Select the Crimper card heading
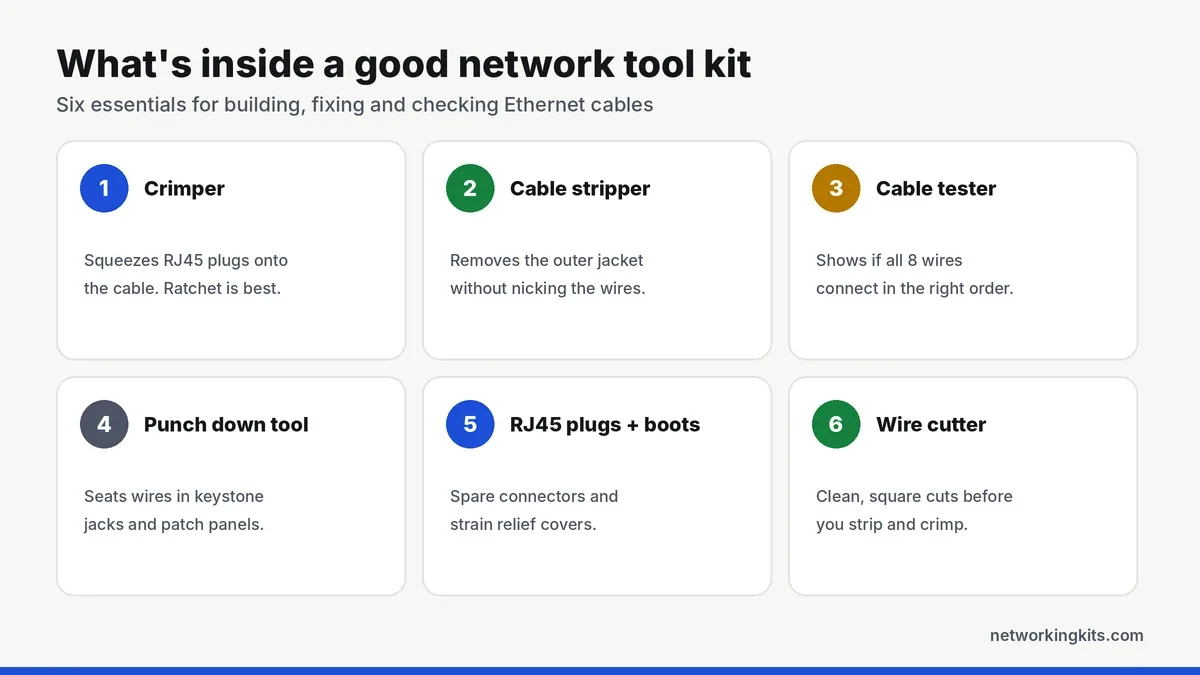 [184, 188]
